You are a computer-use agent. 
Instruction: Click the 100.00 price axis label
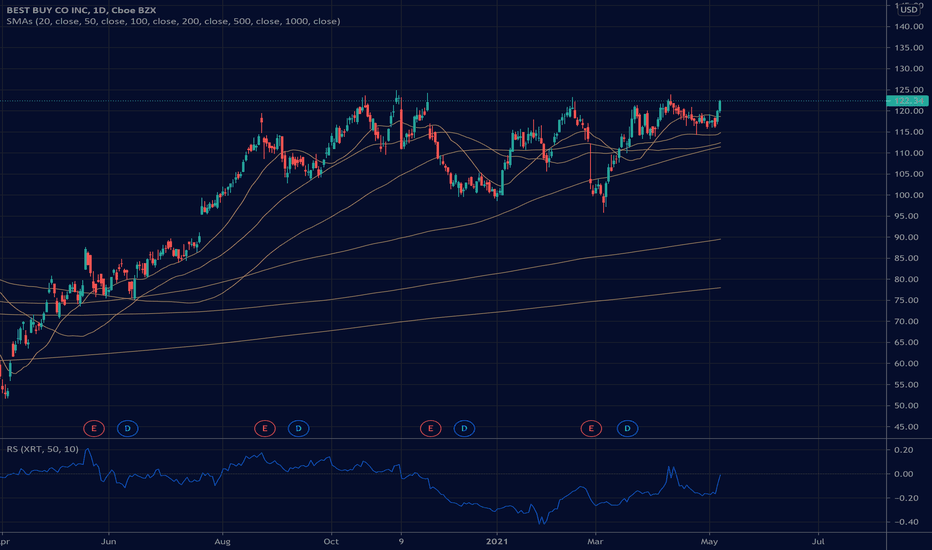tap(909, 195)
